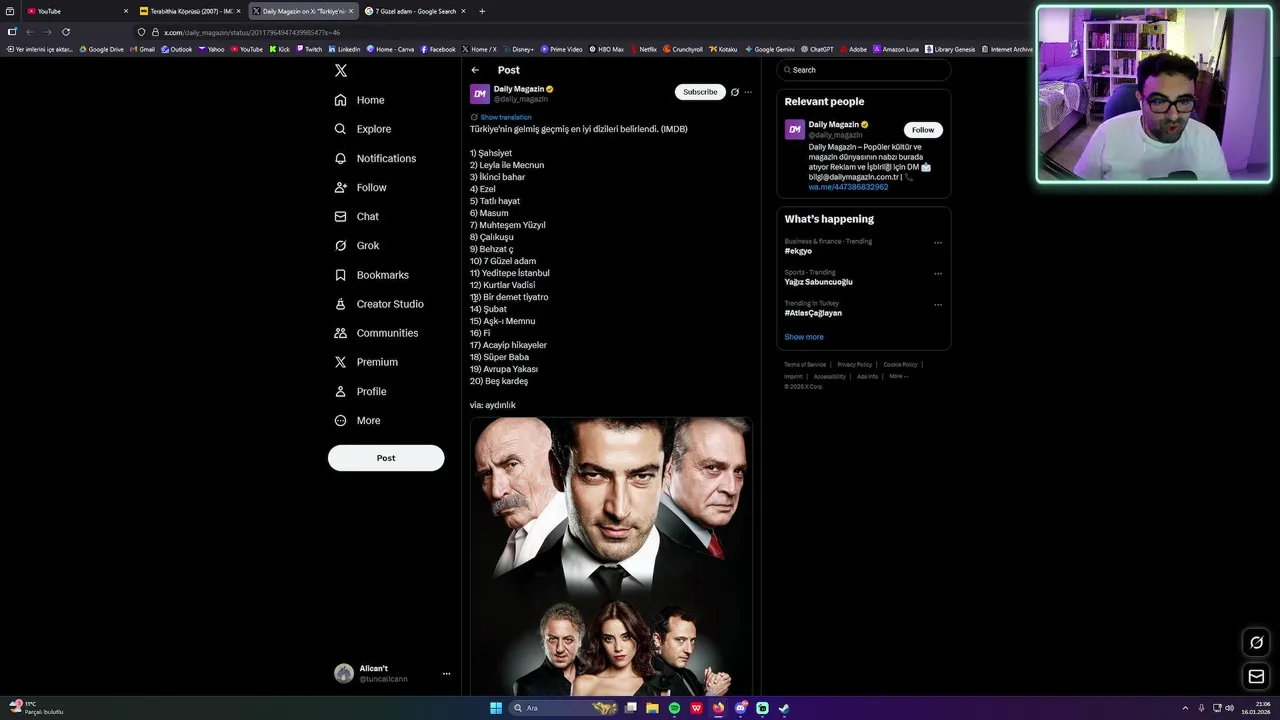Open the LinkedIn bookmark
The width and height of the screenshot is (1280, 720).
tap(345, 49)
